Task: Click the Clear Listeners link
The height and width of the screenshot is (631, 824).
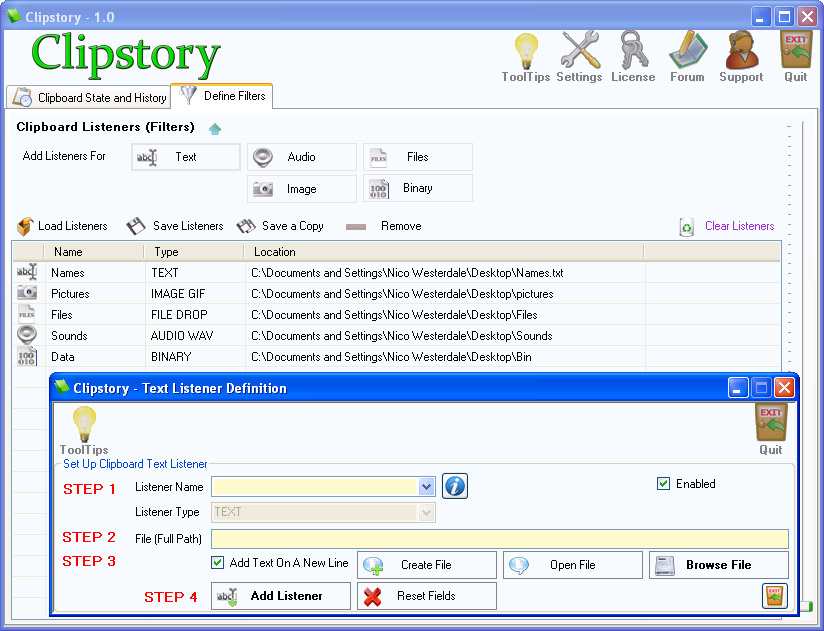Action: coord(739,226)
